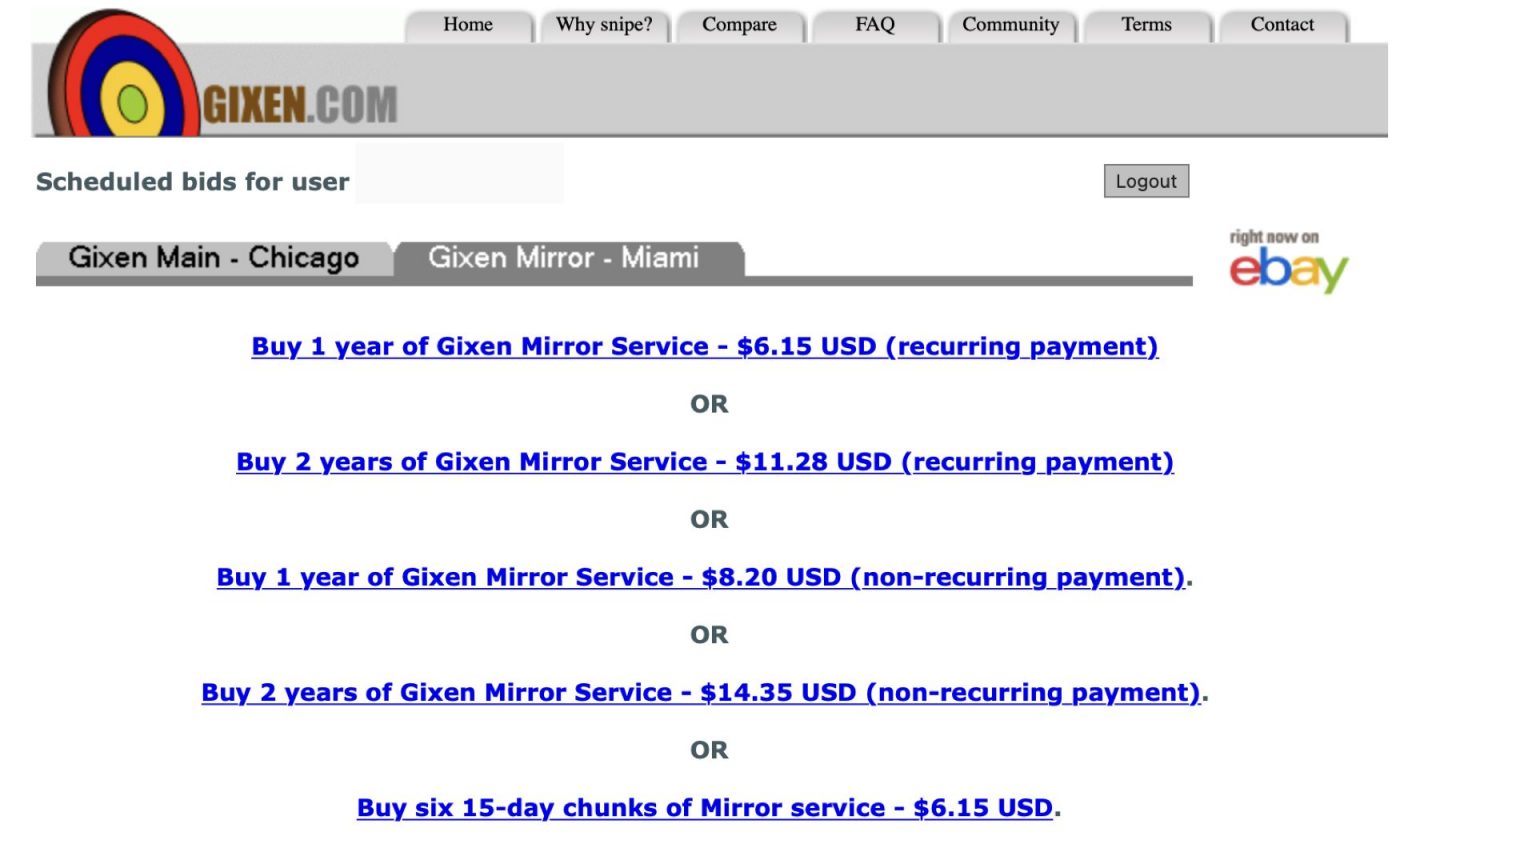Buy 1 year Mirror for $6.15 recurring
The width and height of the screenshot is (1536, 864).
[705, 347]
